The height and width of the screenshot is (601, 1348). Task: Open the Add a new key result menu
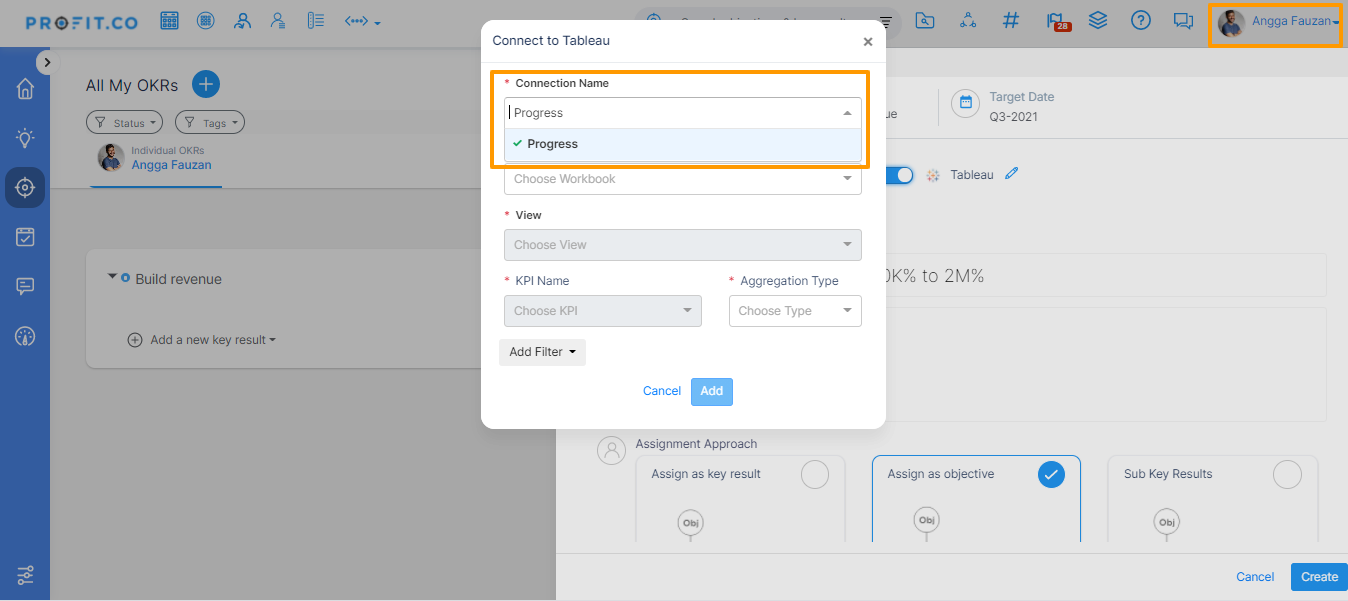click(202, 340)
